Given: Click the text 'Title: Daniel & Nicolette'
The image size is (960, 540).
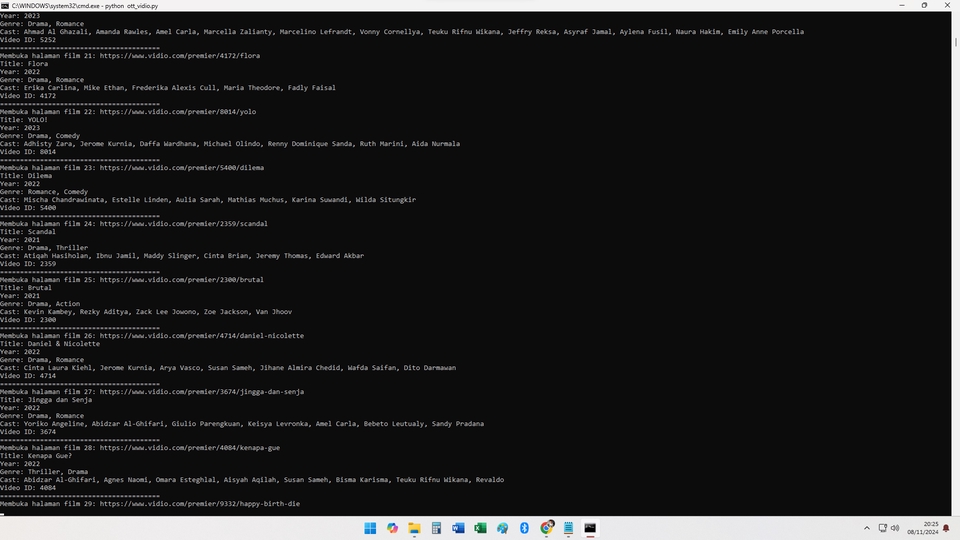Looking at the screenshot, I should (x=50, y=344).
